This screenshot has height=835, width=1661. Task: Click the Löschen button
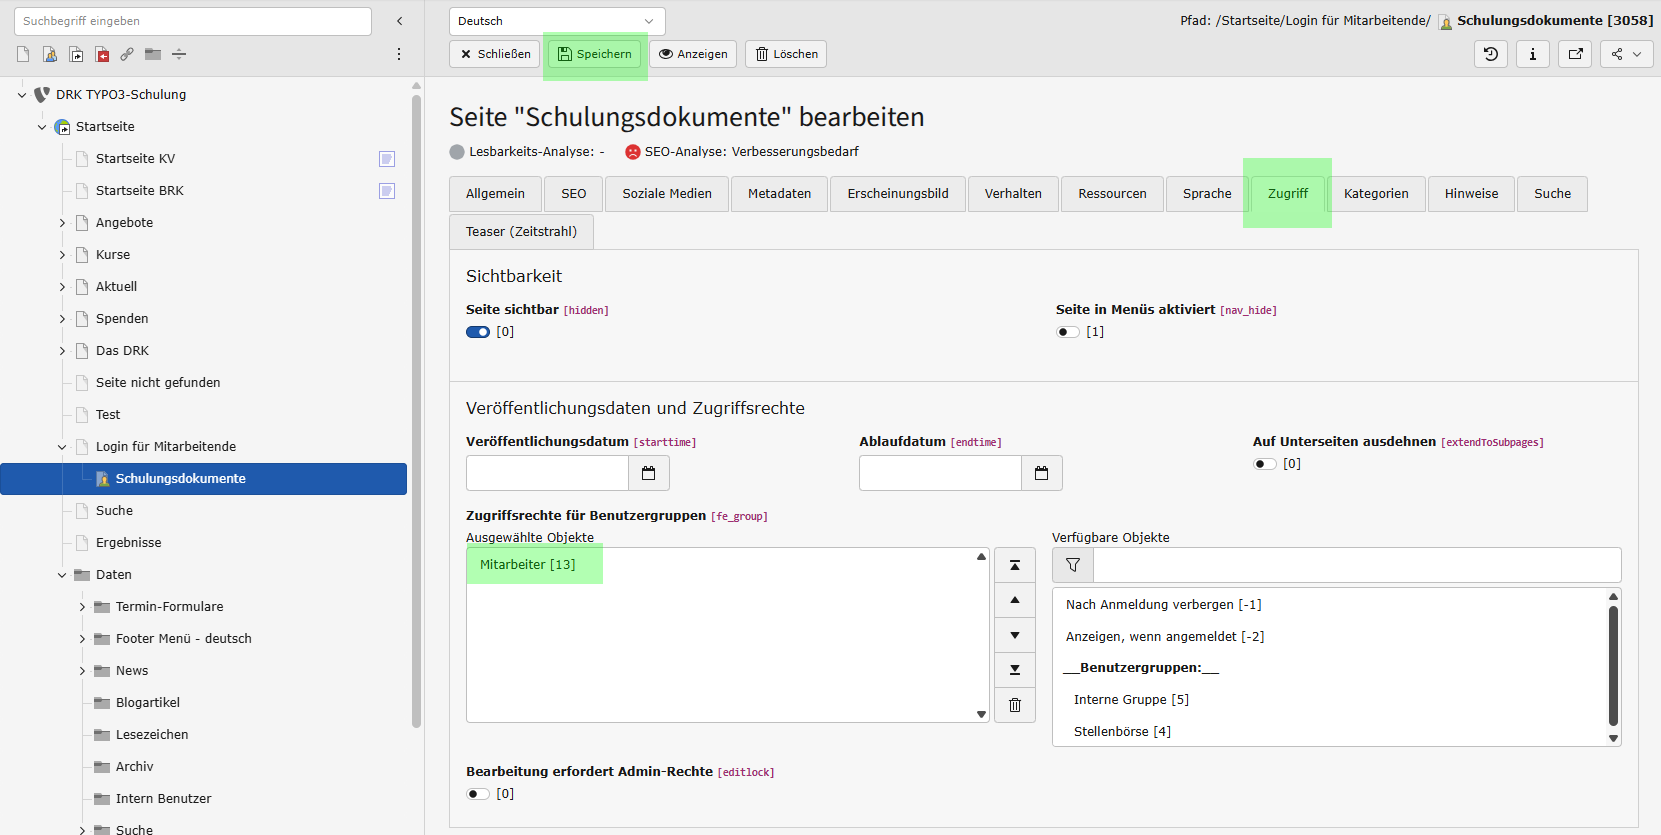(786, 54)
